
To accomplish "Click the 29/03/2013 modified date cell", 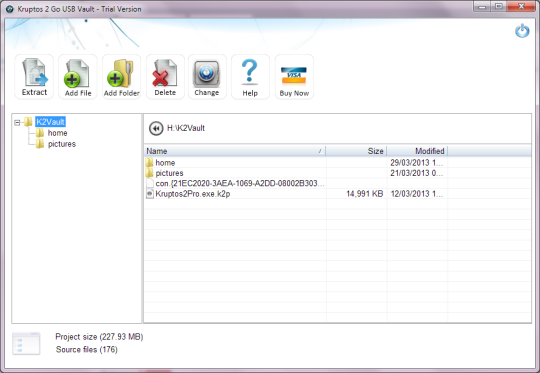I will pyautogui.click(x=416, y=163).
